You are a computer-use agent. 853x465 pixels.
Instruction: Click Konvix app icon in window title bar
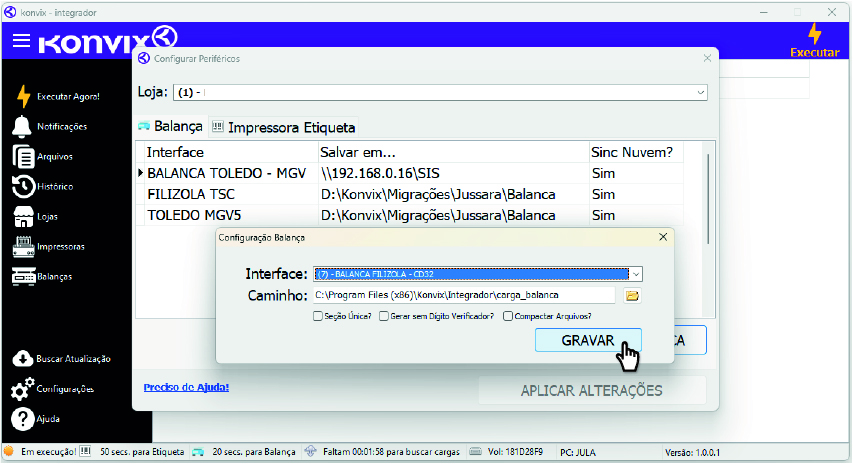(10, 12)
